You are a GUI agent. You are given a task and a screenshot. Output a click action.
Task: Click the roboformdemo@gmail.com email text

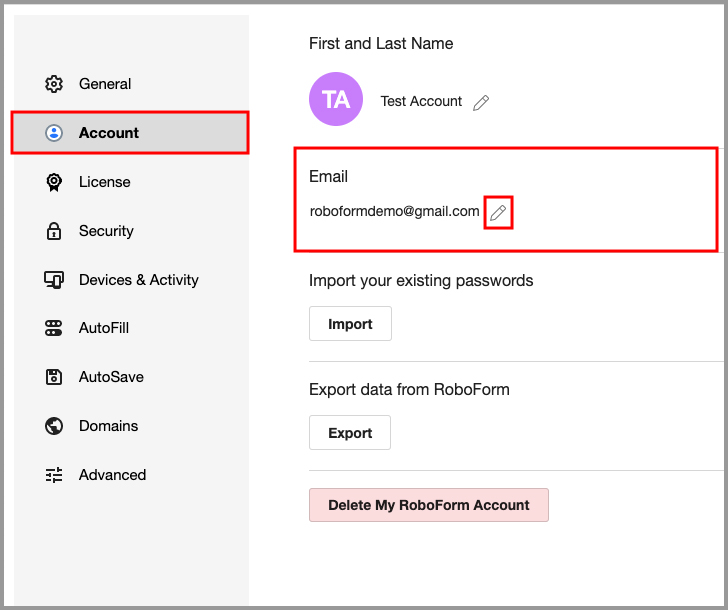395,211
